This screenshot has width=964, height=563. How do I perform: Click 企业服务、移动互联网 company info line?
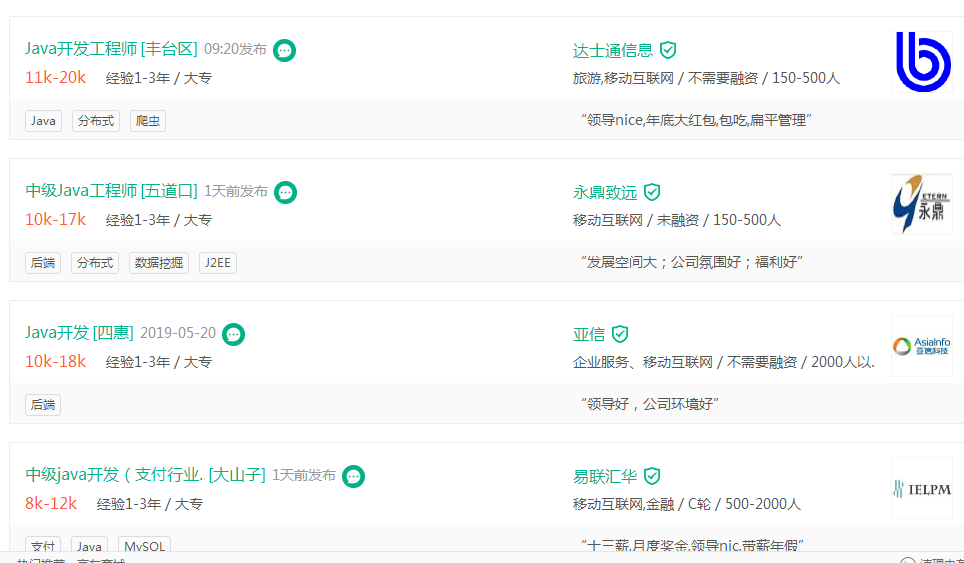click(x=723, y=362)
